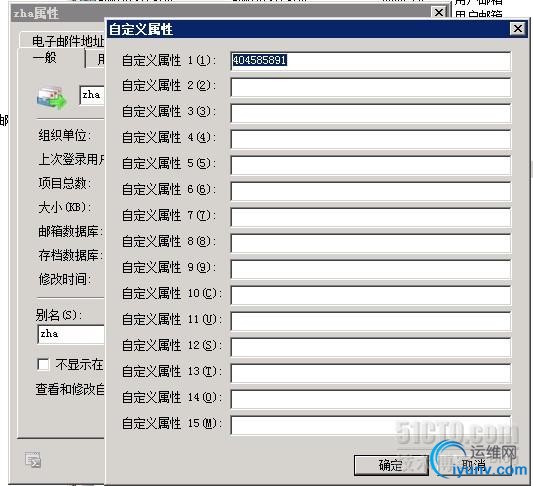Click the Custom Attribute 1 input field
This screenshot has width=533, height=486.
(x=371, y=61)
